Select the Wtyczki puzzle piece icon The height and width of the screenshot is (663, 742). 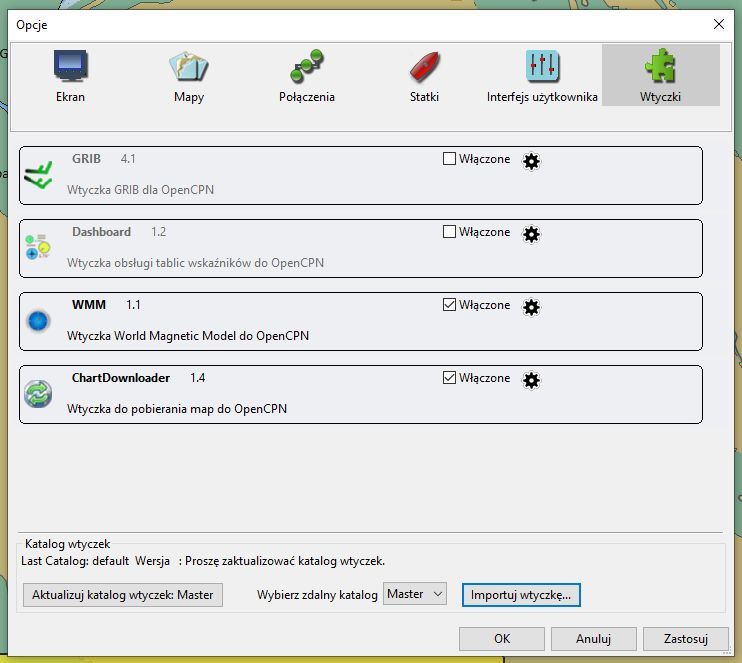(660, 65)
